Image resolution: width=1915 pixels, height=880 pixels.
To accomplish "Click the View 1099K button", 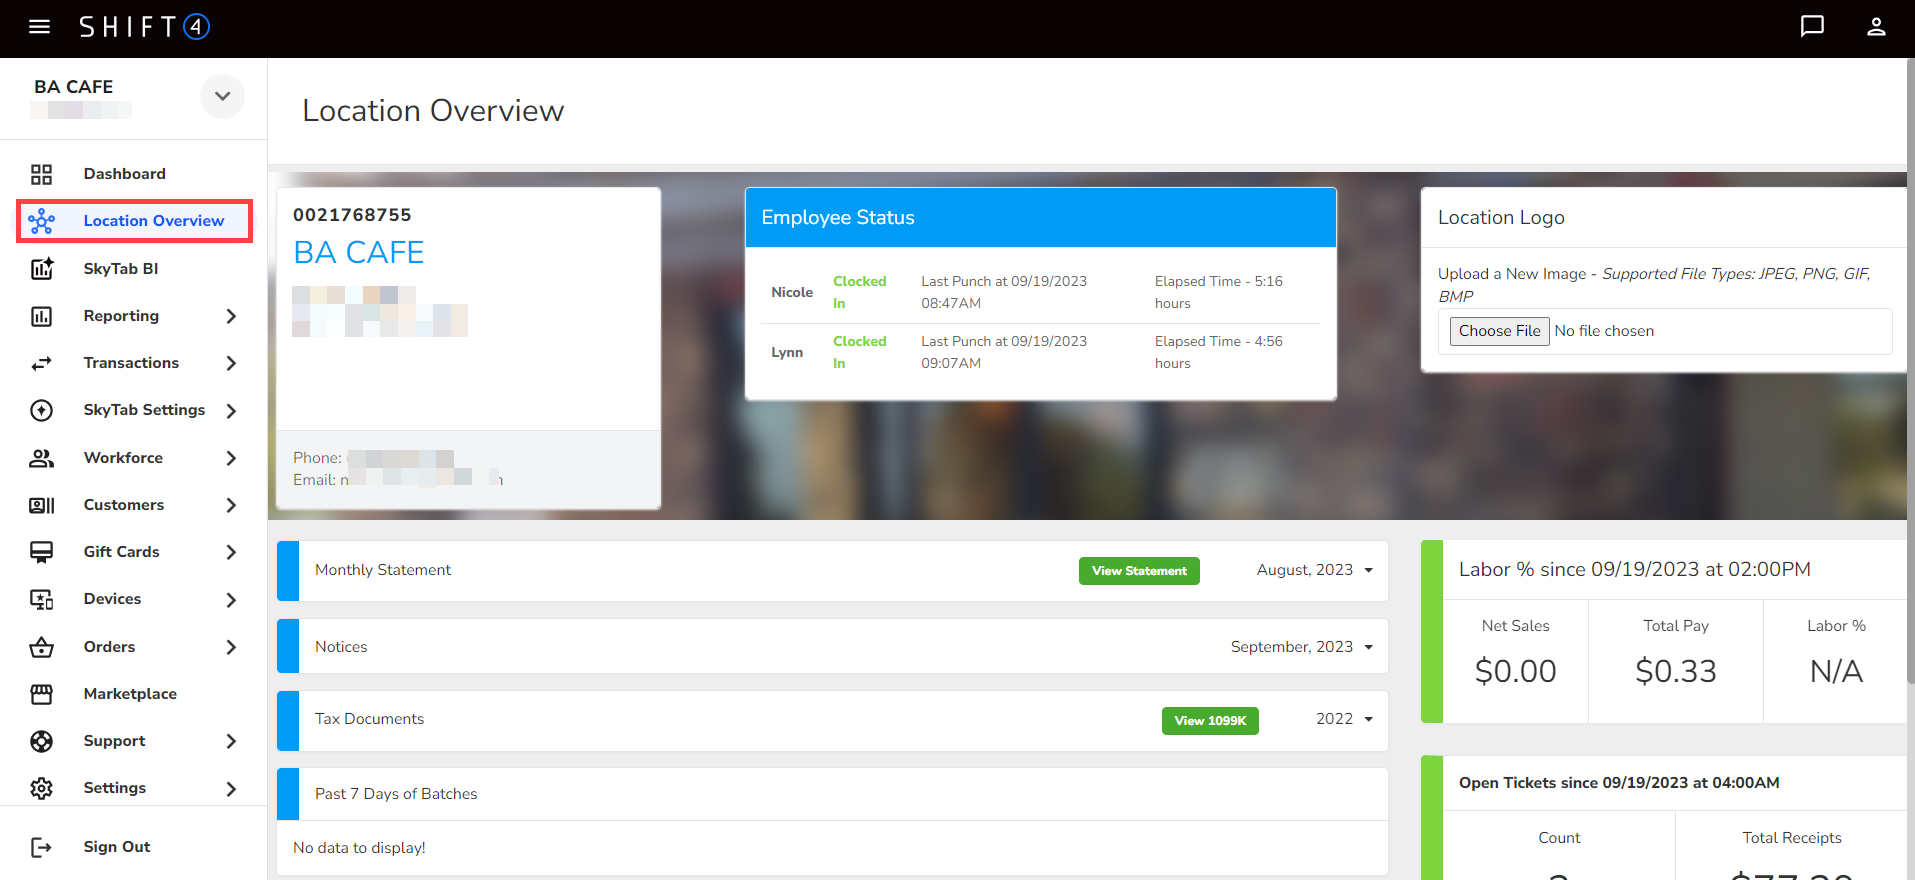I will pos(1210,721).
